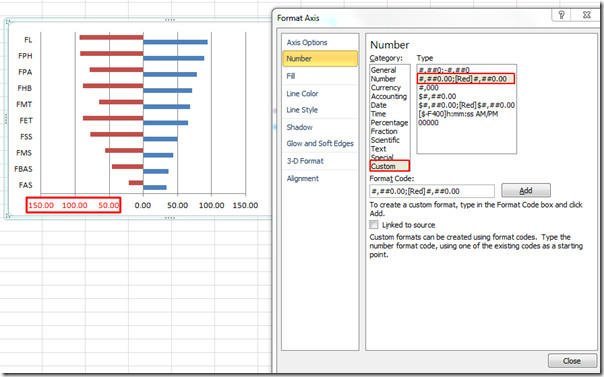Select the Number section in sidebar

click(x=320, y=59)
